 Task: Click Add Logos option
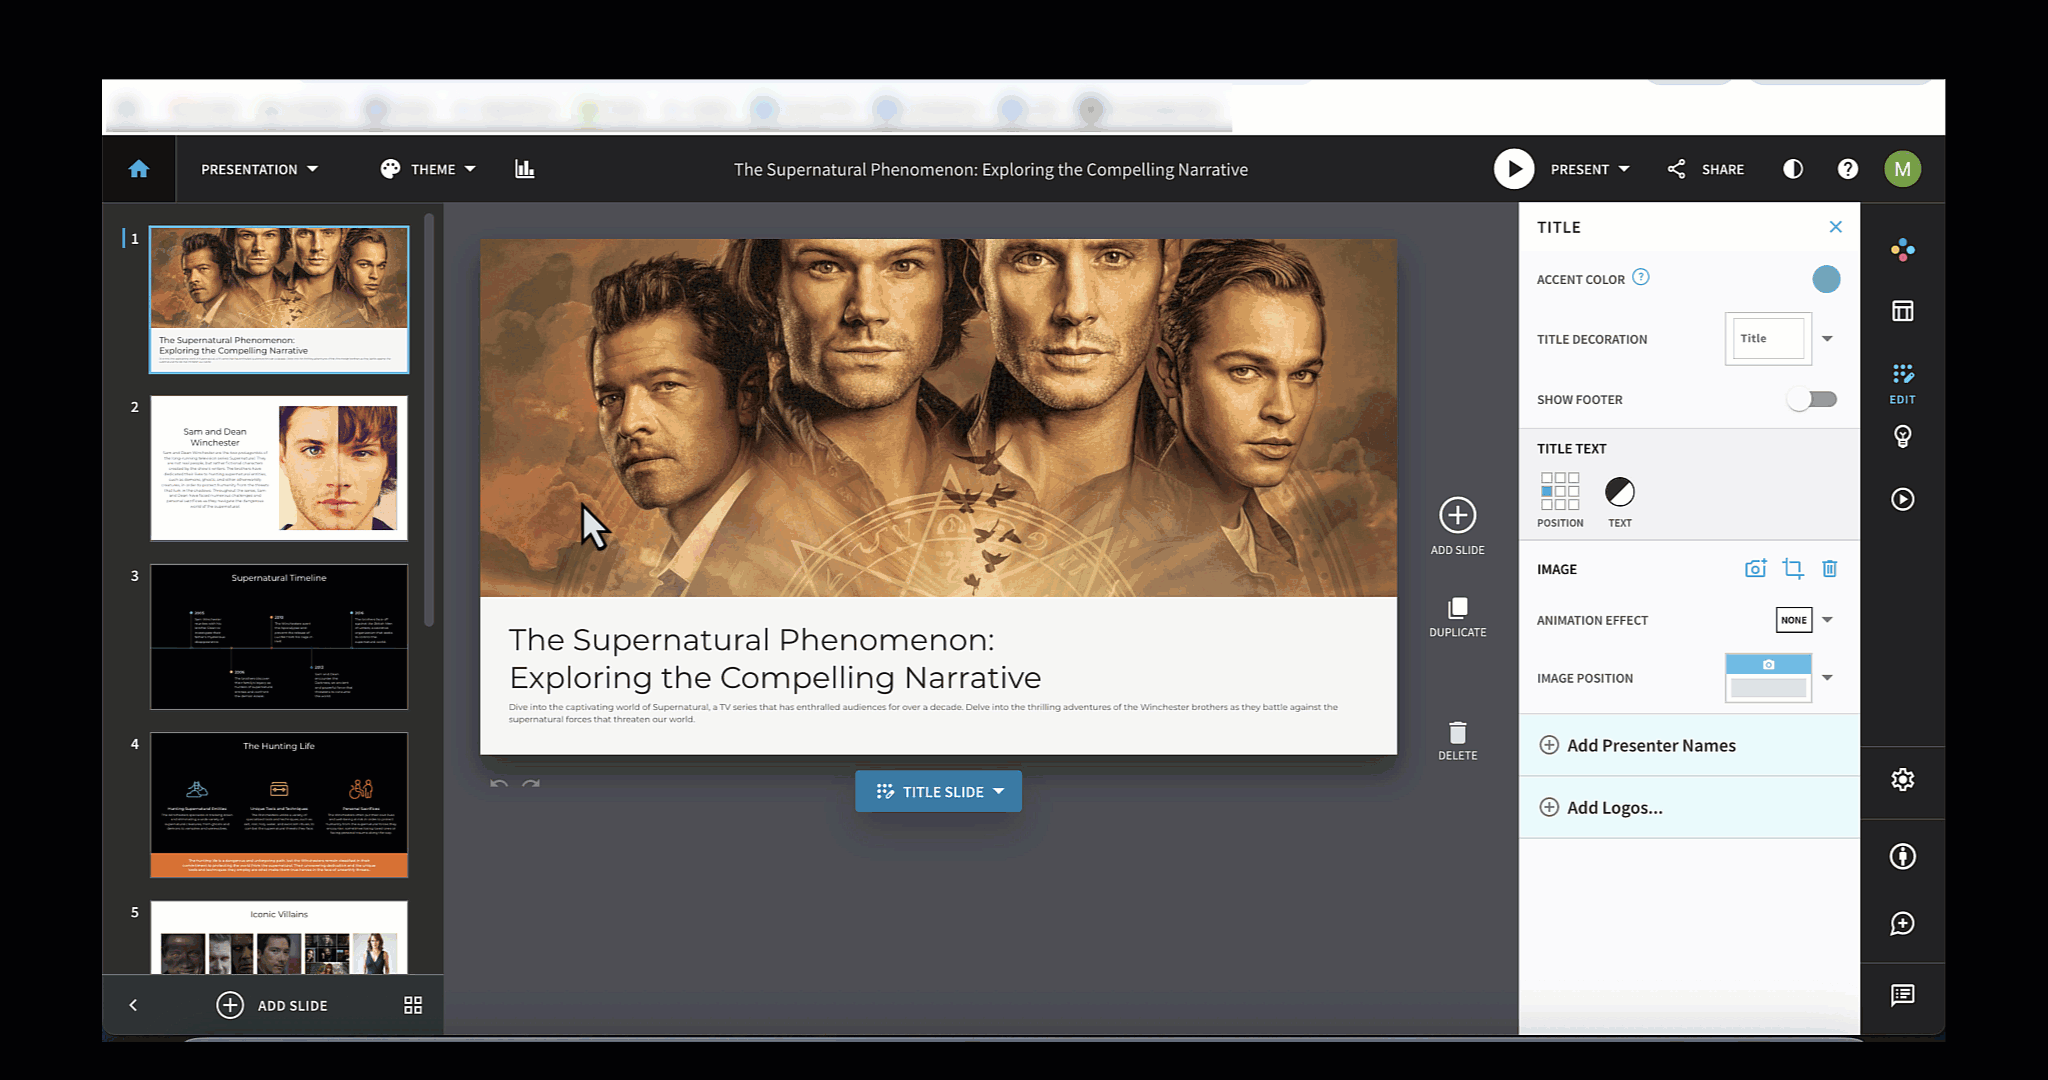click(x=1689, y=807)
